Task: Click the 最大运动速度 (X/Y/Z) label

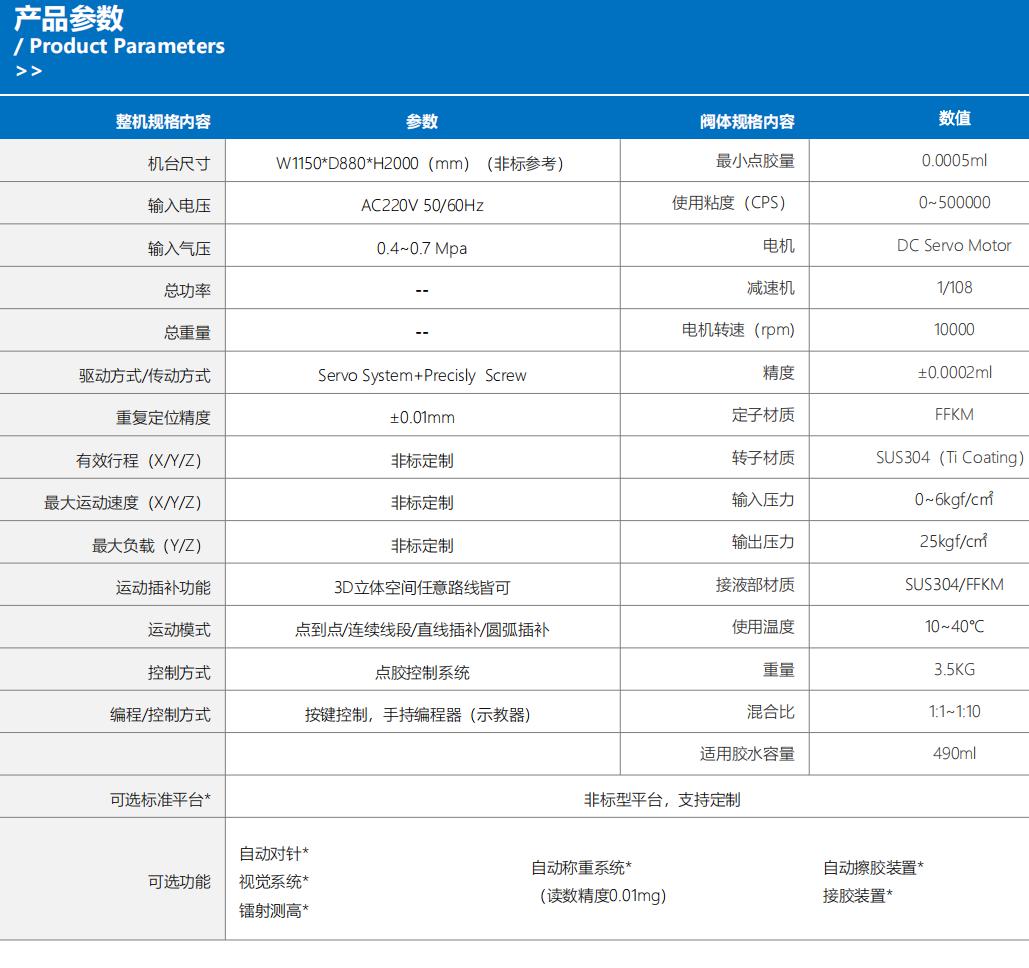Action: [124, 503]
